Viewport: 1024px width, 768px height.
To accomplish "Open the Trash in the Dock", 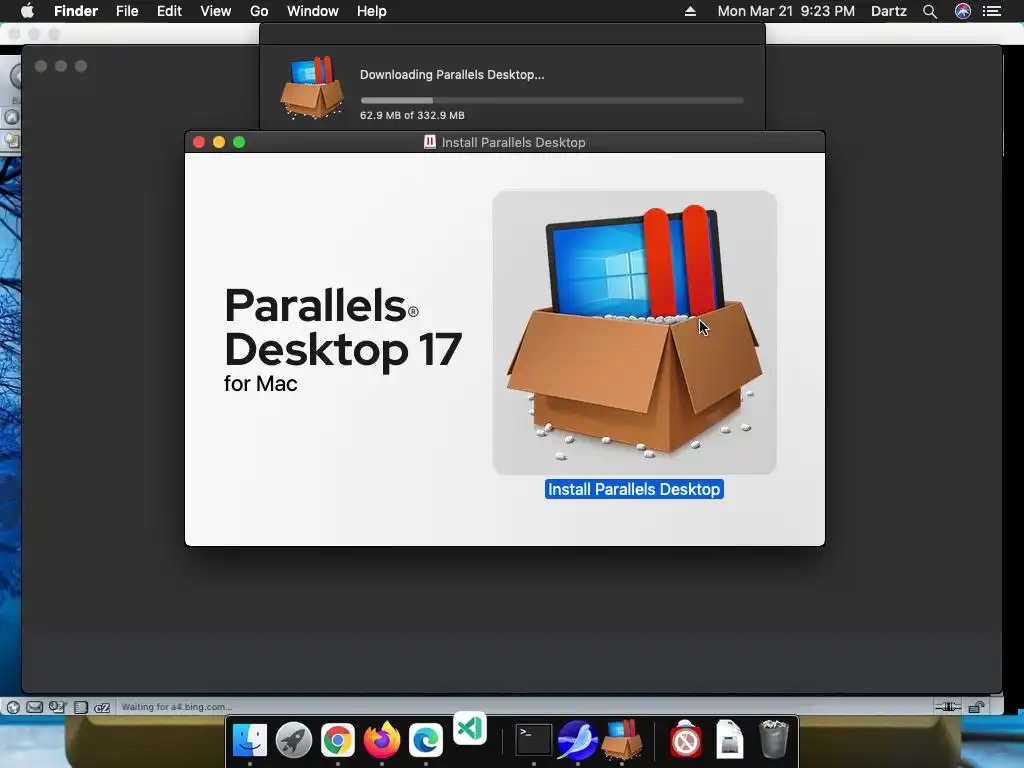I will click(774, 740).
